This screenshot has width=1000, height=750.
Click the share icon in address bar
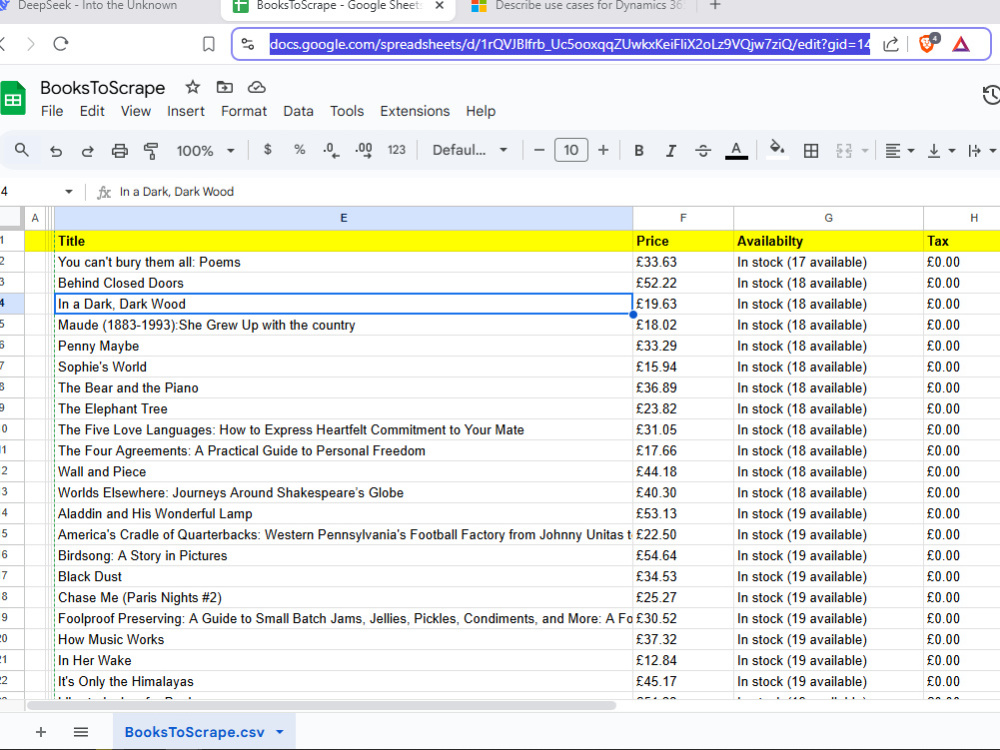(x=891, y=44)
